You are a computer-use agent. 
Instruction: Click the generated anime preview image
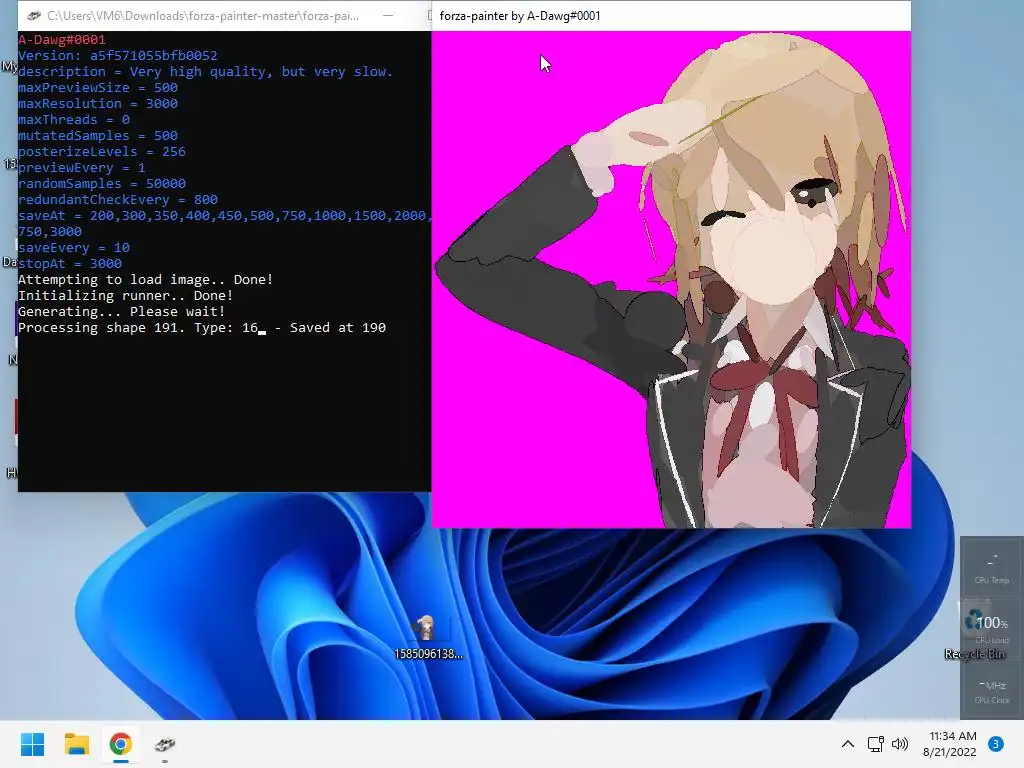pyautogui.click(x=671, y=280)
